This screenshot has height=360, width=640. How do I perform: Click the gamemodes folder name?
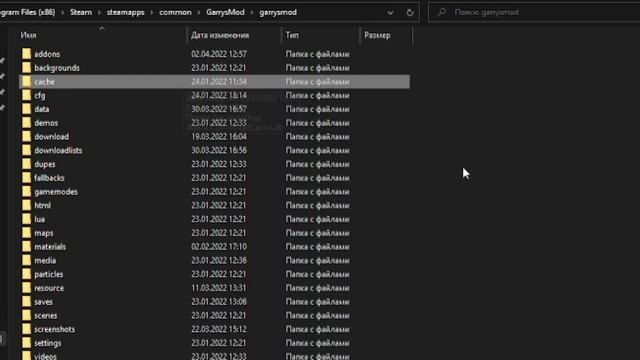[x=56, y=192]
